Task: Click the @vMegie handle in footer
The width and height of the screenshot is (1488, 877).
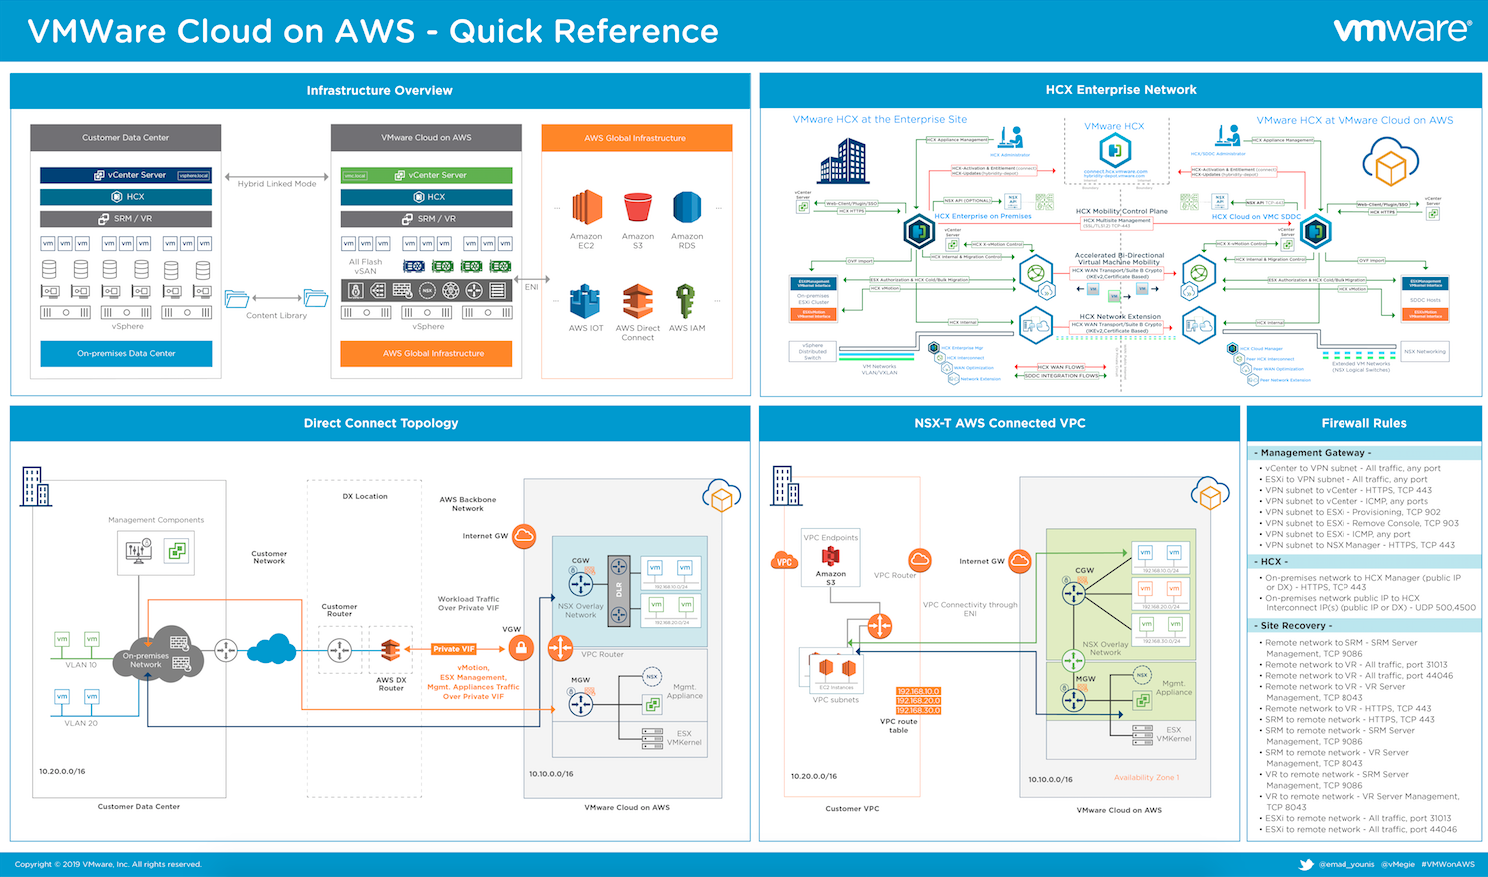Action: 1398,864
